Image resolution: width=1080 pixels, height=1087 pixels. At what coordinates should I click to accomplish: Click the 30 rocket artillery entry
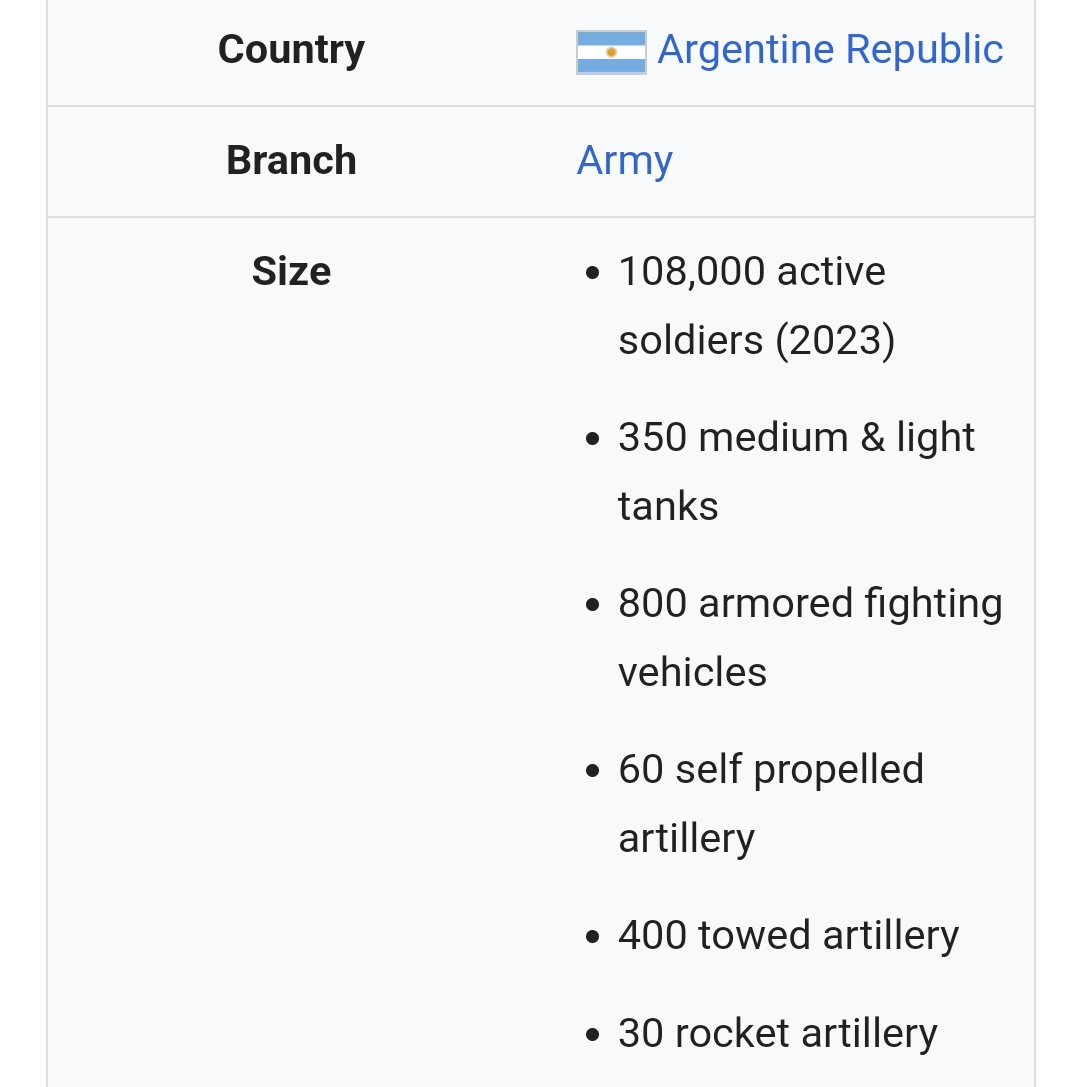[x=778, y=1033]
